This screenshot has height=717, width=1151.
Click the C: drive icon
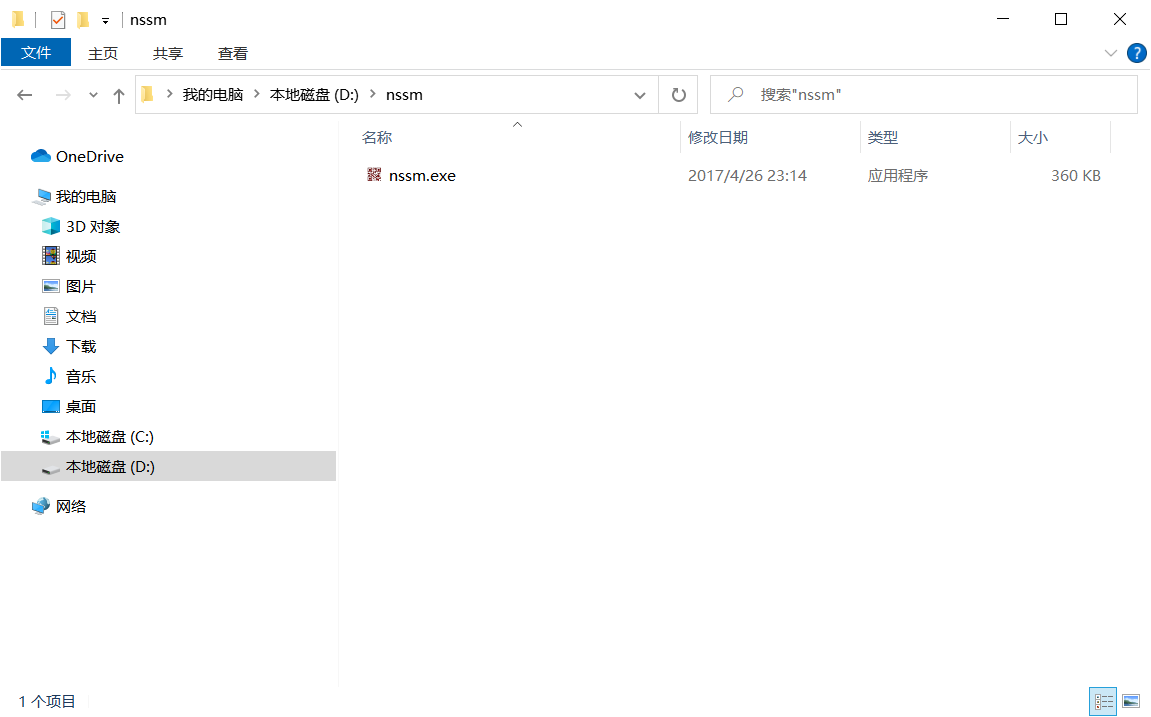(50, 437)
